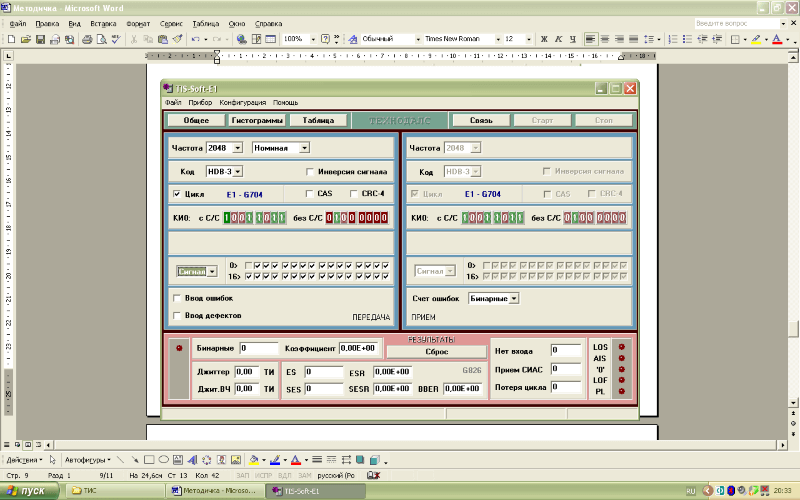
Task: Undo the last action
Action: 195,39
